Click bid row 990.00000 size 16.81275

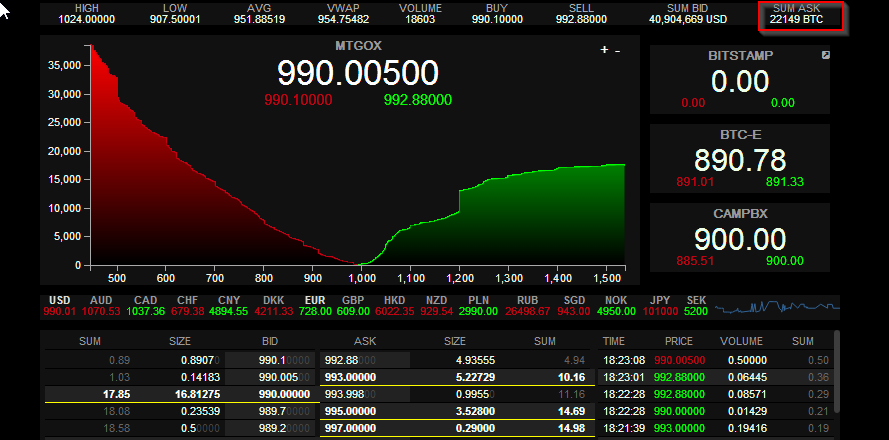(180, 394)
